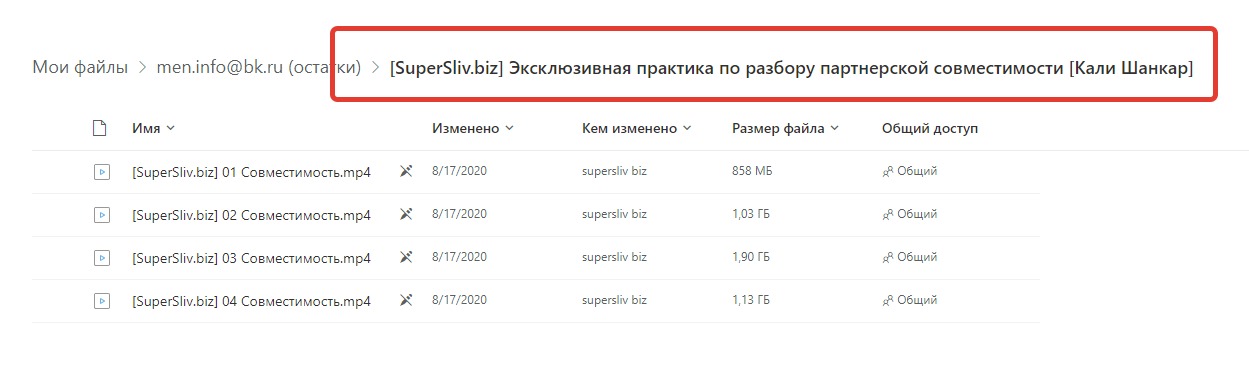This screenshot has width=1249, height=378.
Task: Click the Общий доступ column header
Action: (930, 128)
